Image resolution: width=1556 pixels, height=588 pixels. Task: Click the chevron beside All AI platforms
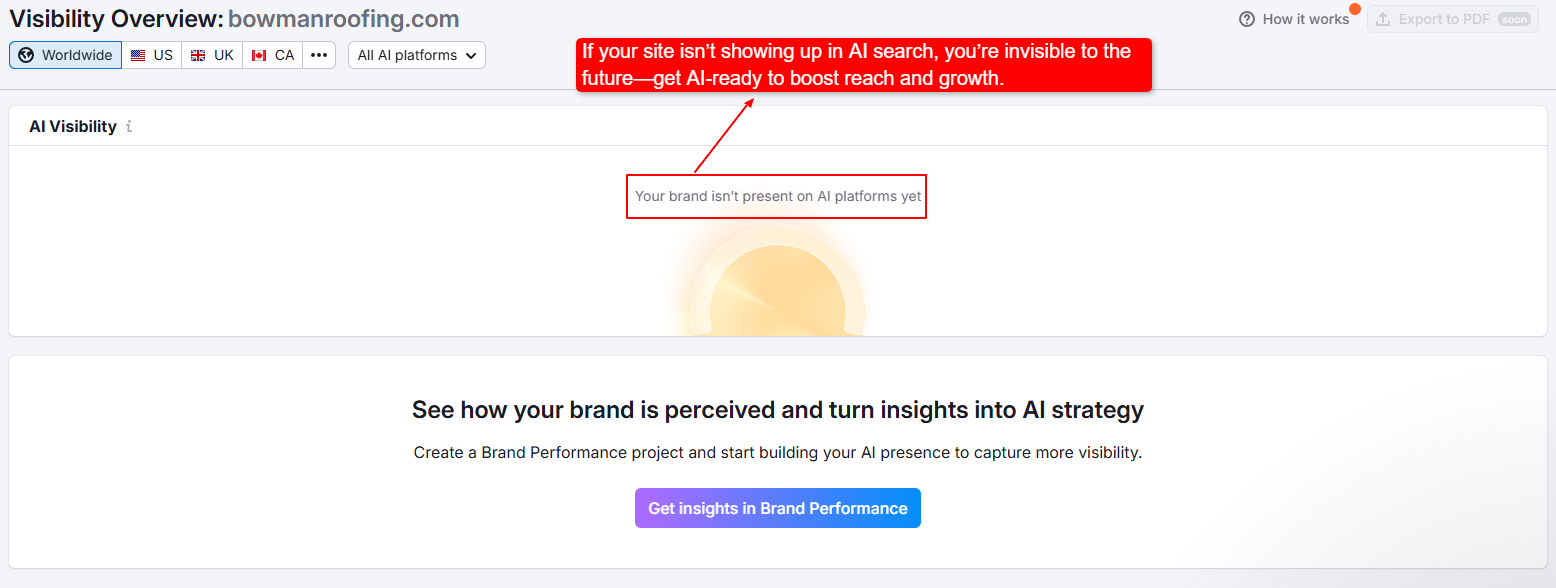point(471,55)
